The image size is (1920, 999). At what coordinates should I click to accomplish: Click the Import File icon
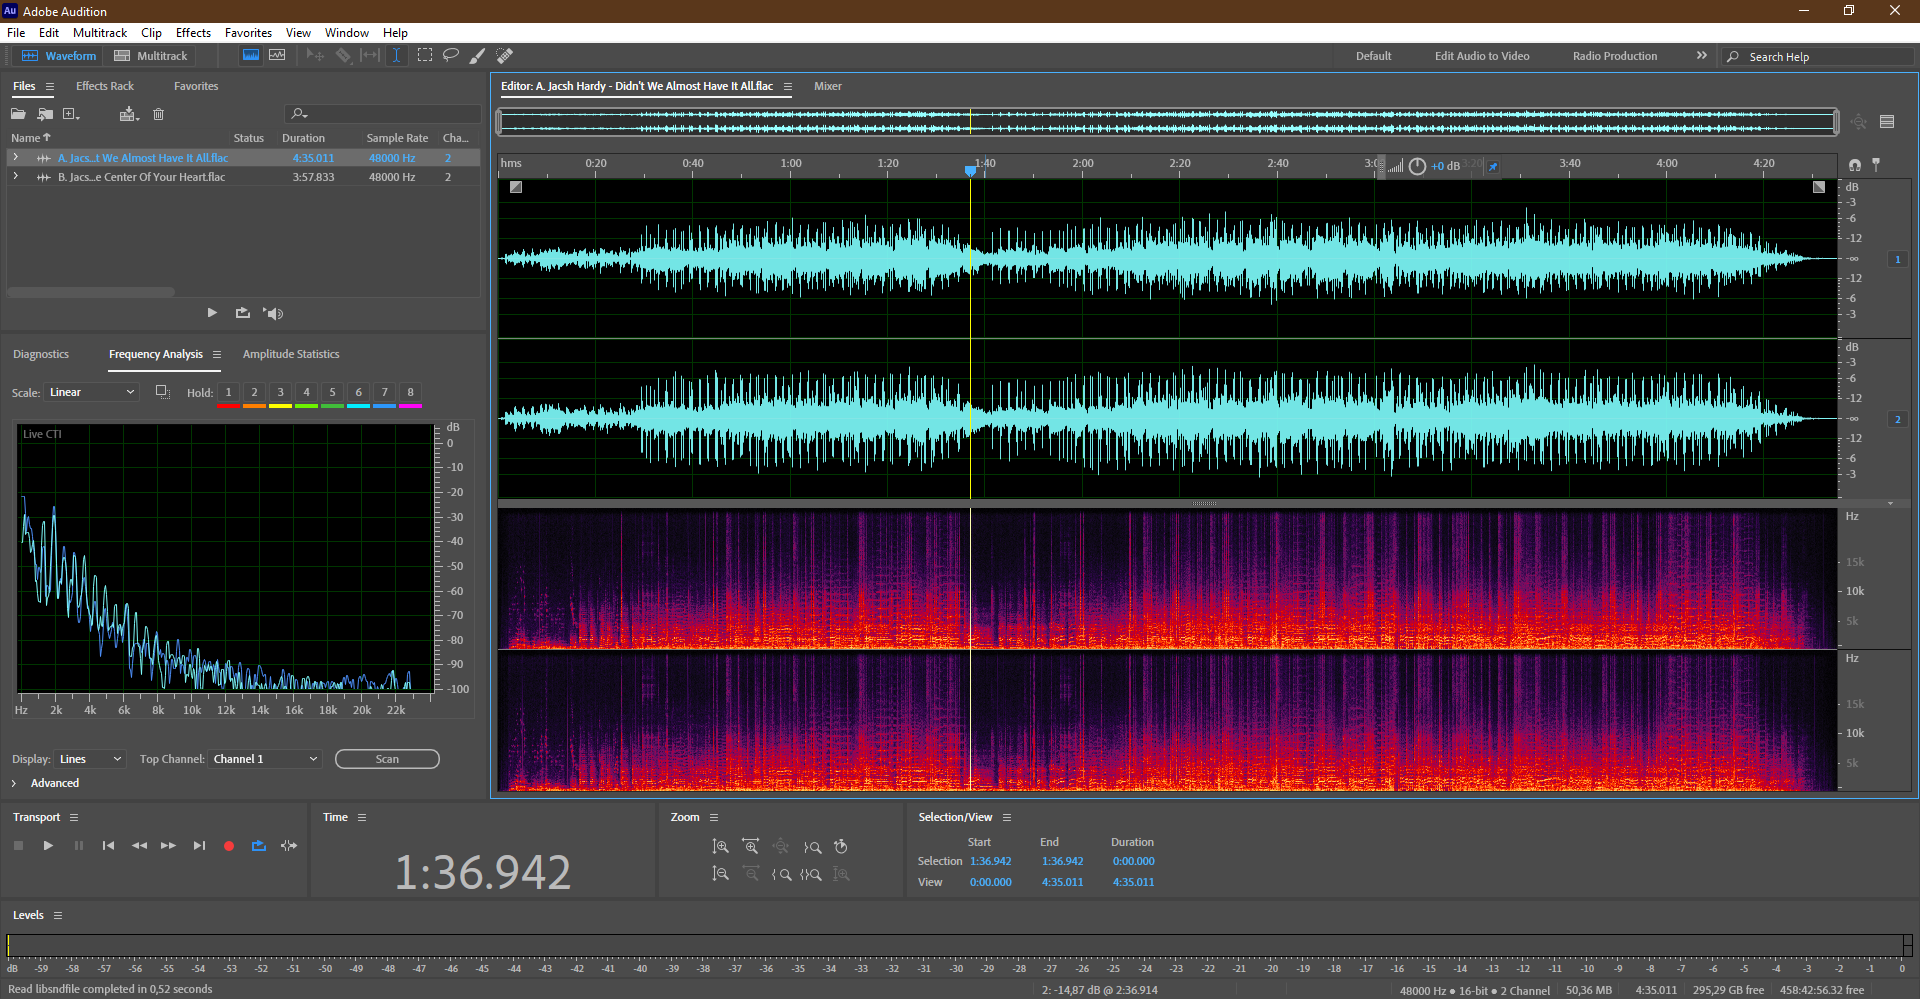tap(45, 114)
